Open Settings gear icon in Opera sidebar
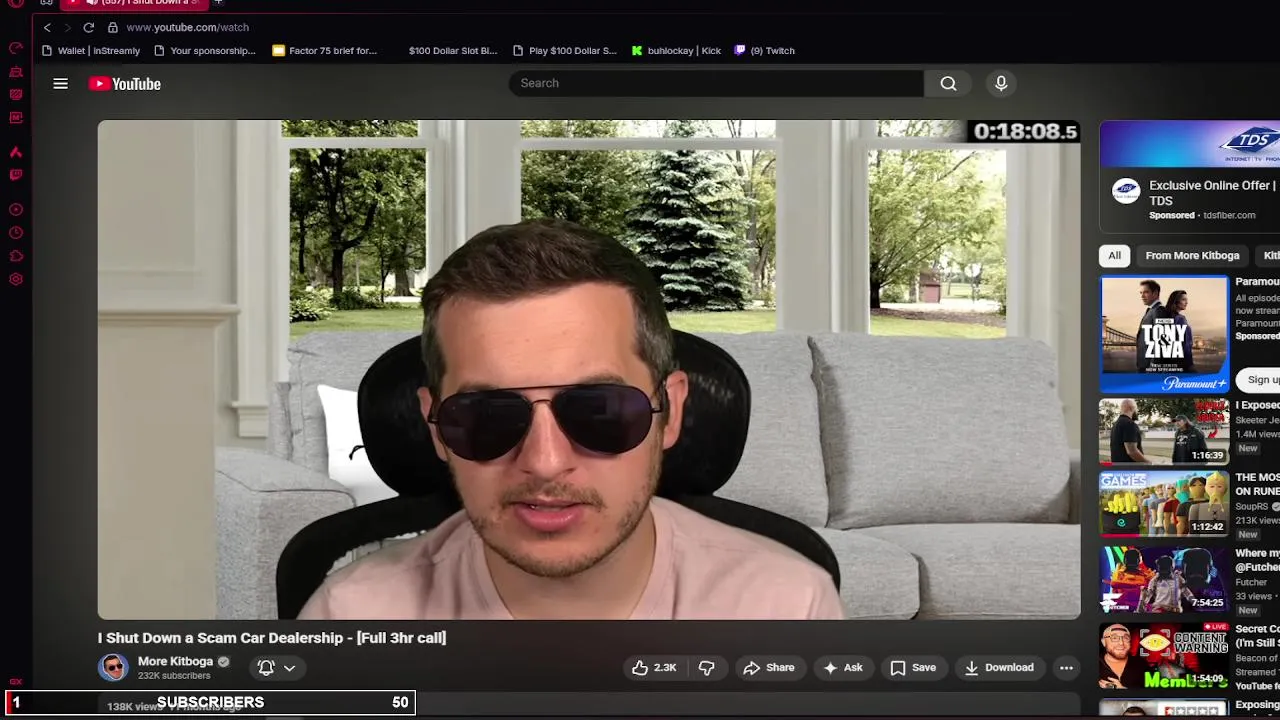 (16, 279)
